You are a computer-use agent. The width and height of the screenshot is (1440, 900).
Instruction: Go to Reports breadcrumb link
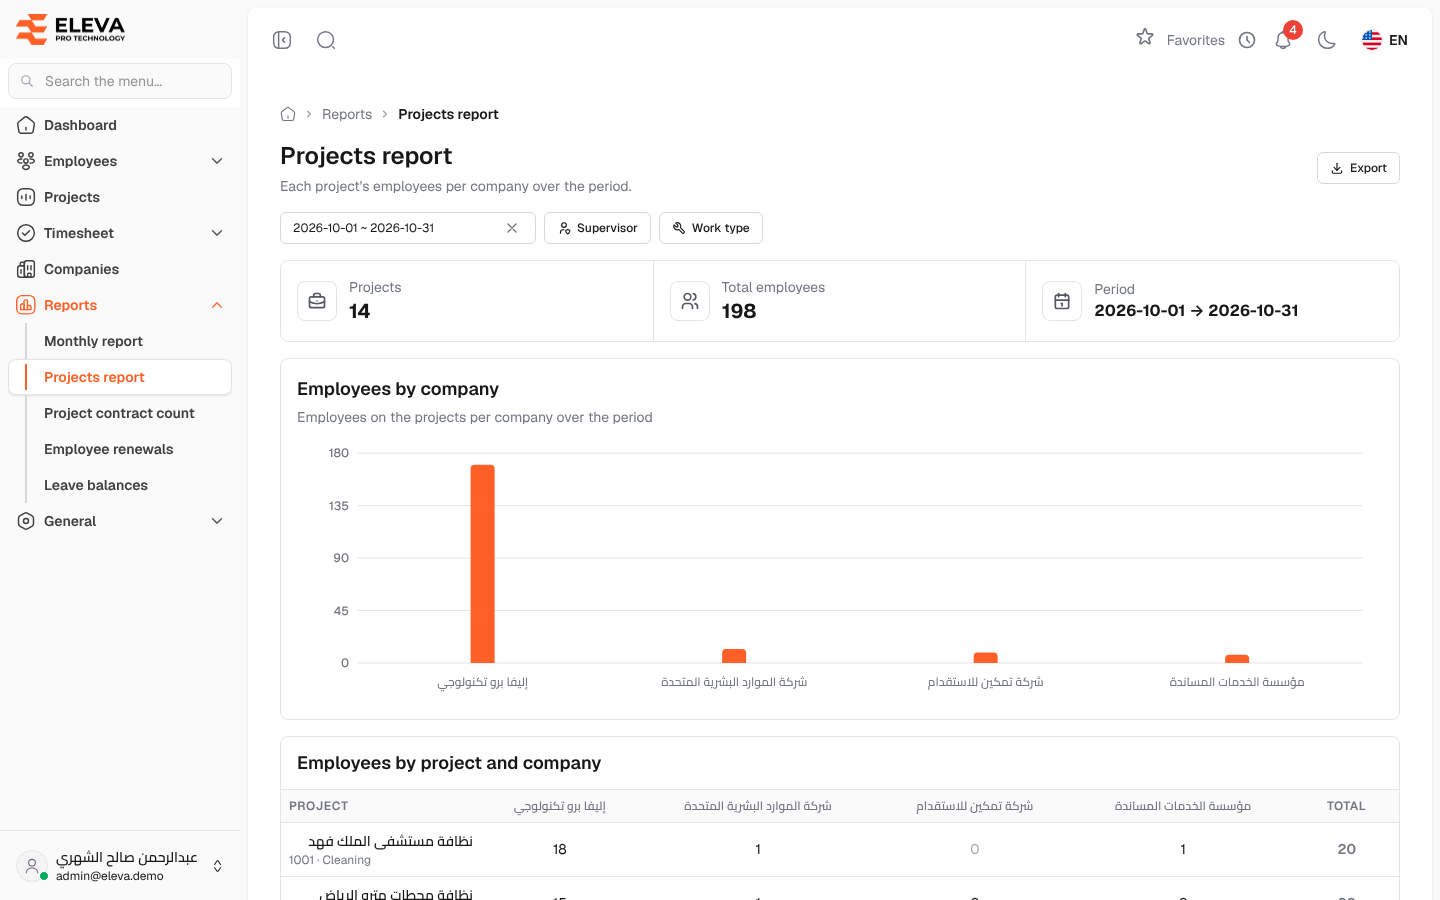tap(347, 114)
